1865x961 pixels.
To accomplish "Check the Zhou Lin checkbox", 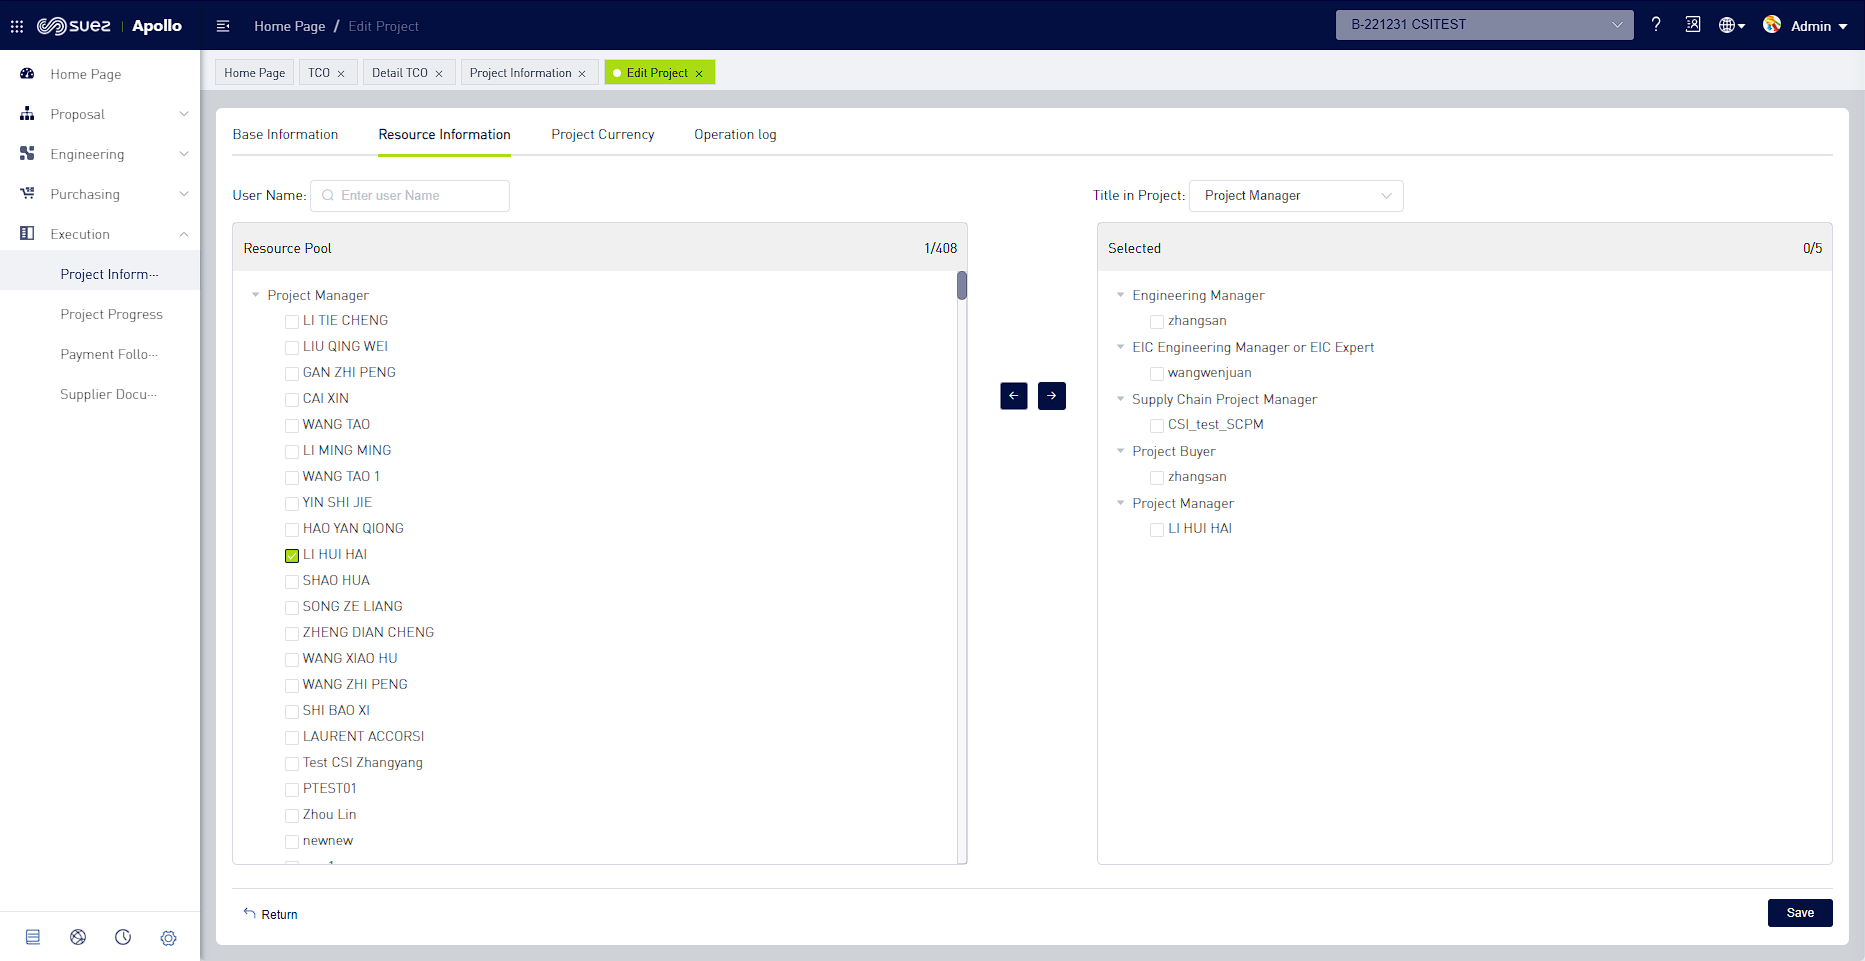I will 292,816.
